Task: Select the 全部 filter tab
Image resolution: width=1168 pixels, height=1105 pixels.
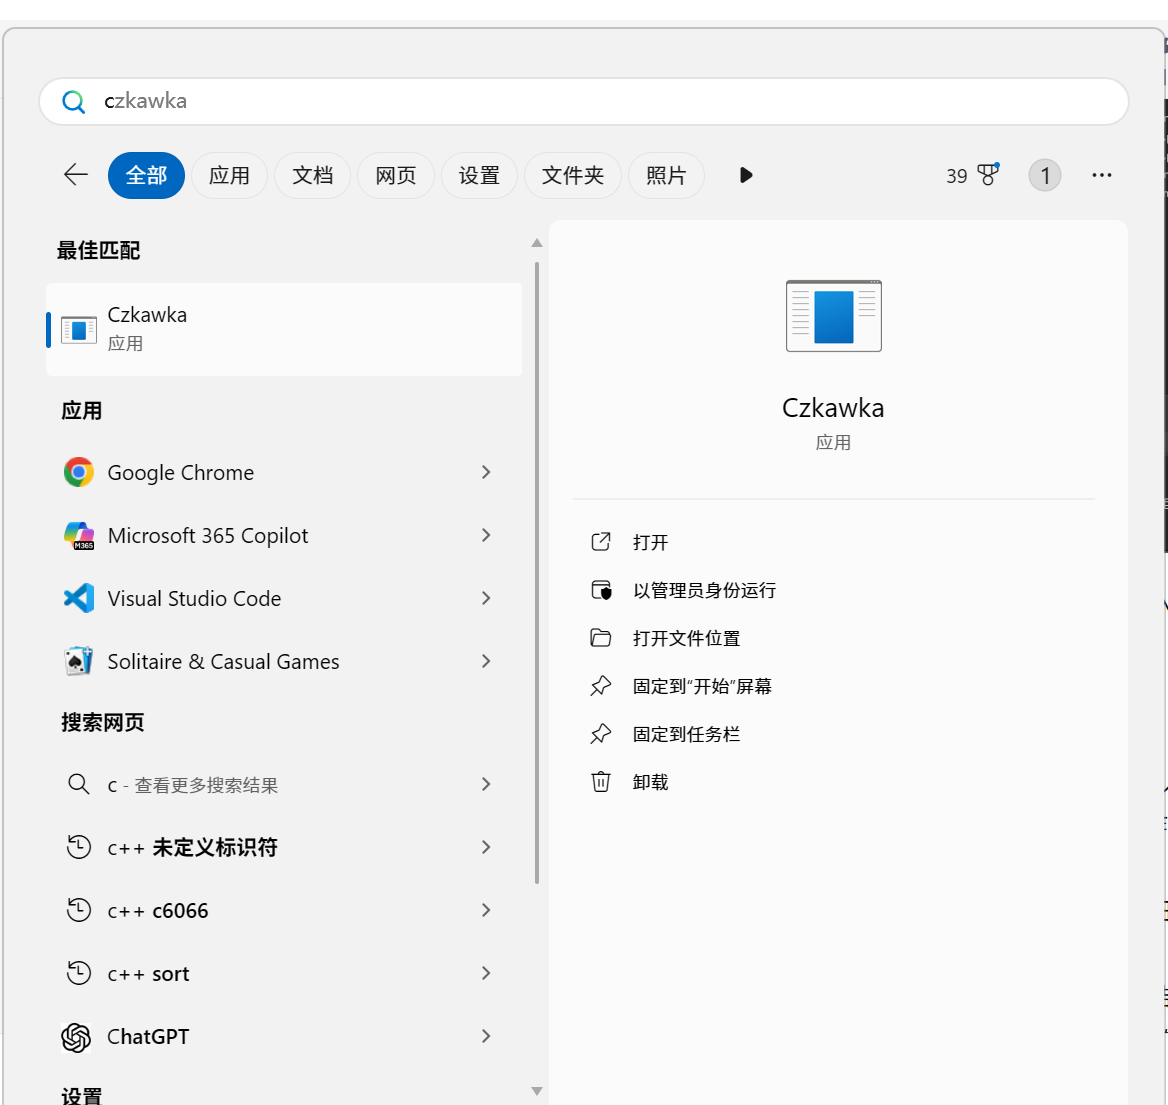Action: click(146, 175)
